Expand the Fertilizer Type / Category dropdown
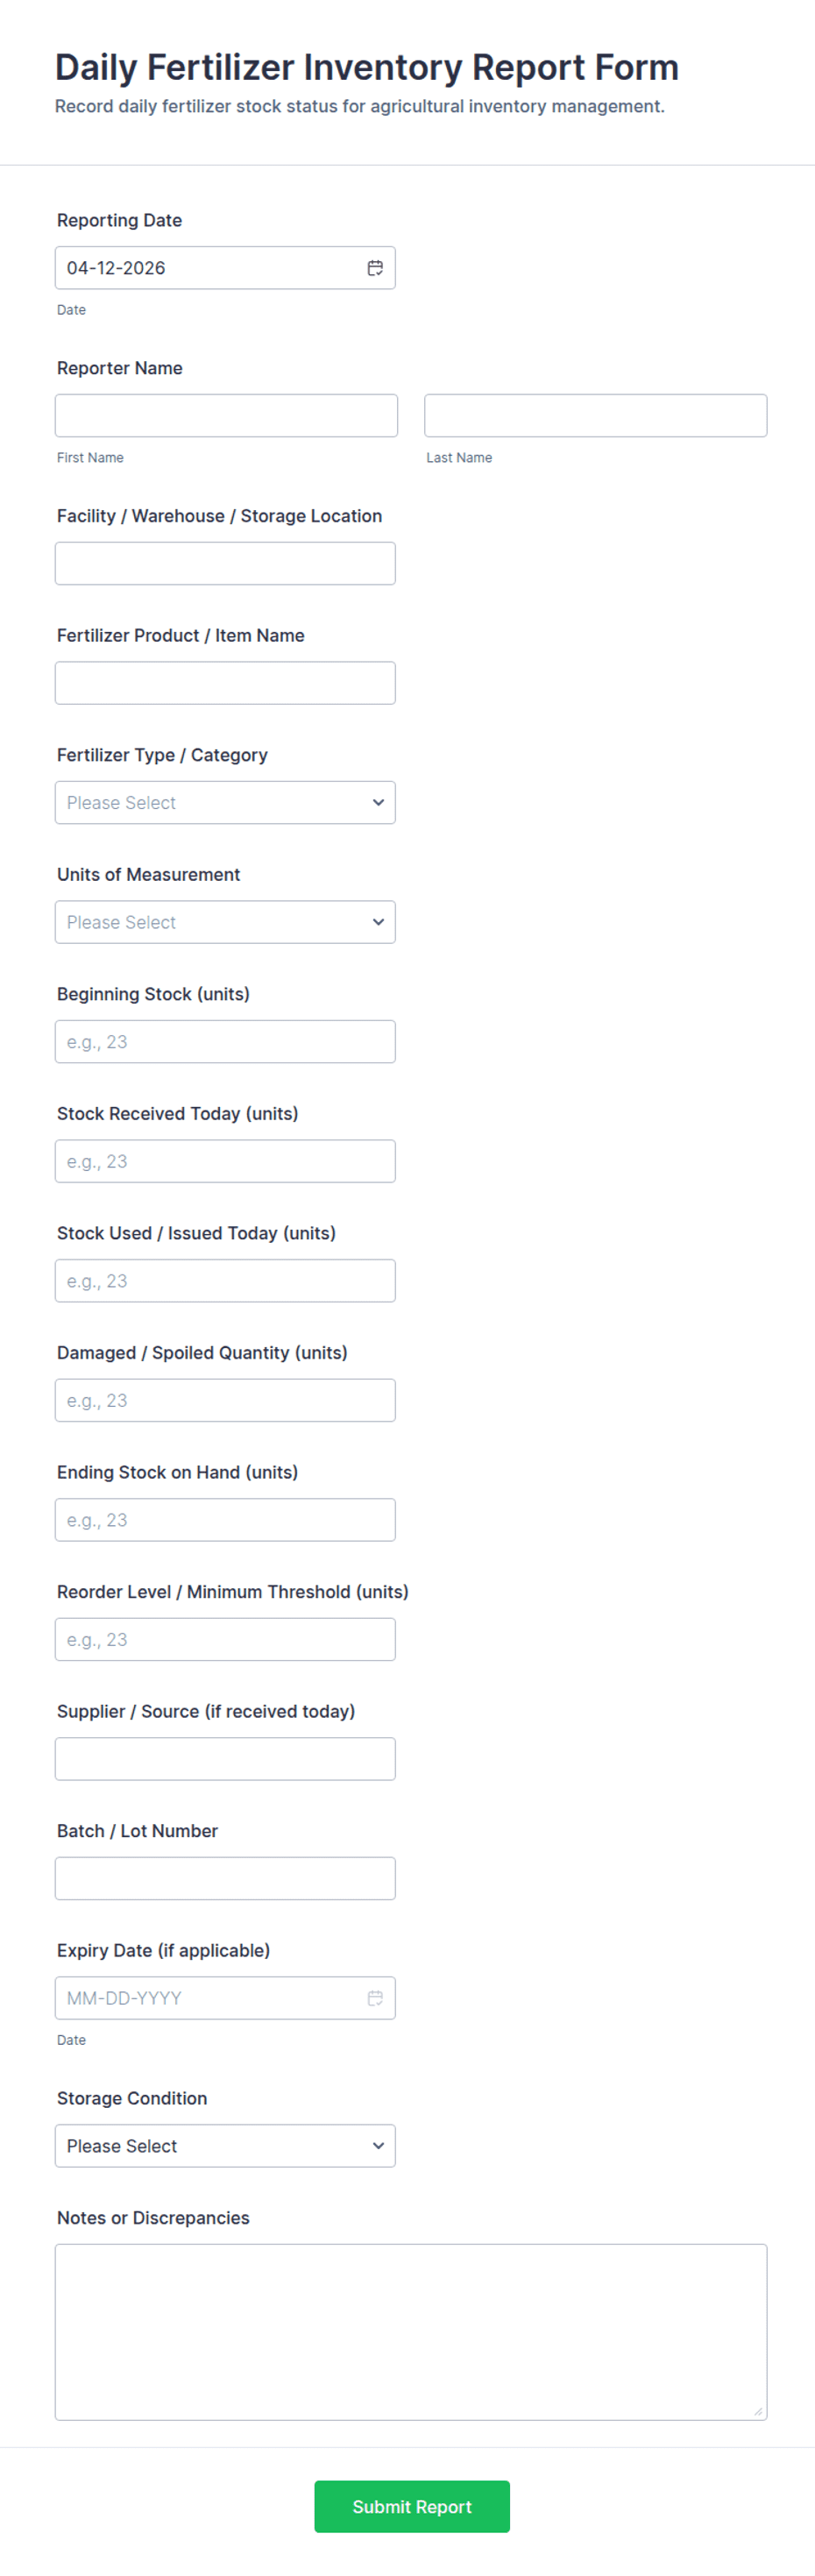This screenshot has height=2576, width=815. (225, 803)
